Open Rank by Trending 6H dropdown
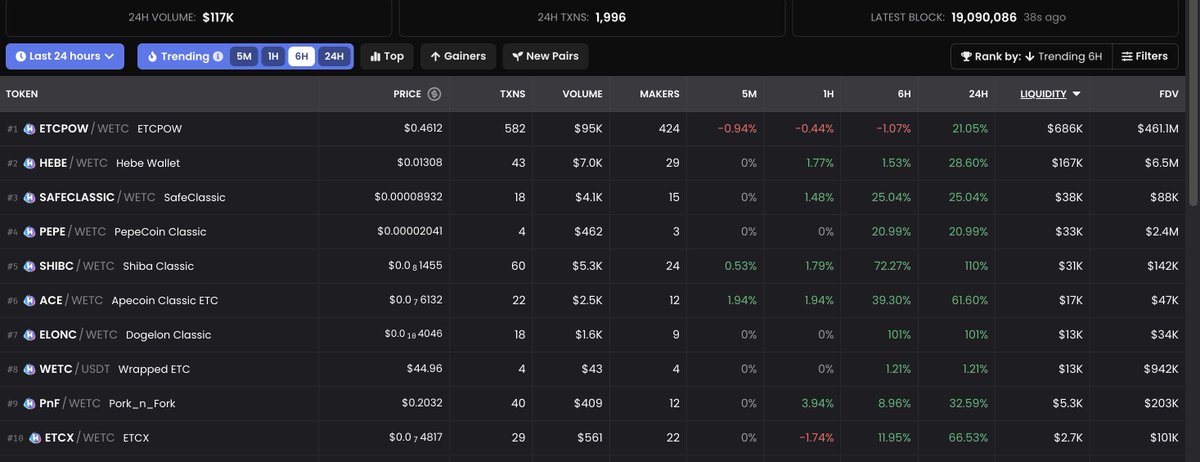Screen dimensions: 1200x462 (x=1030, y=56)
